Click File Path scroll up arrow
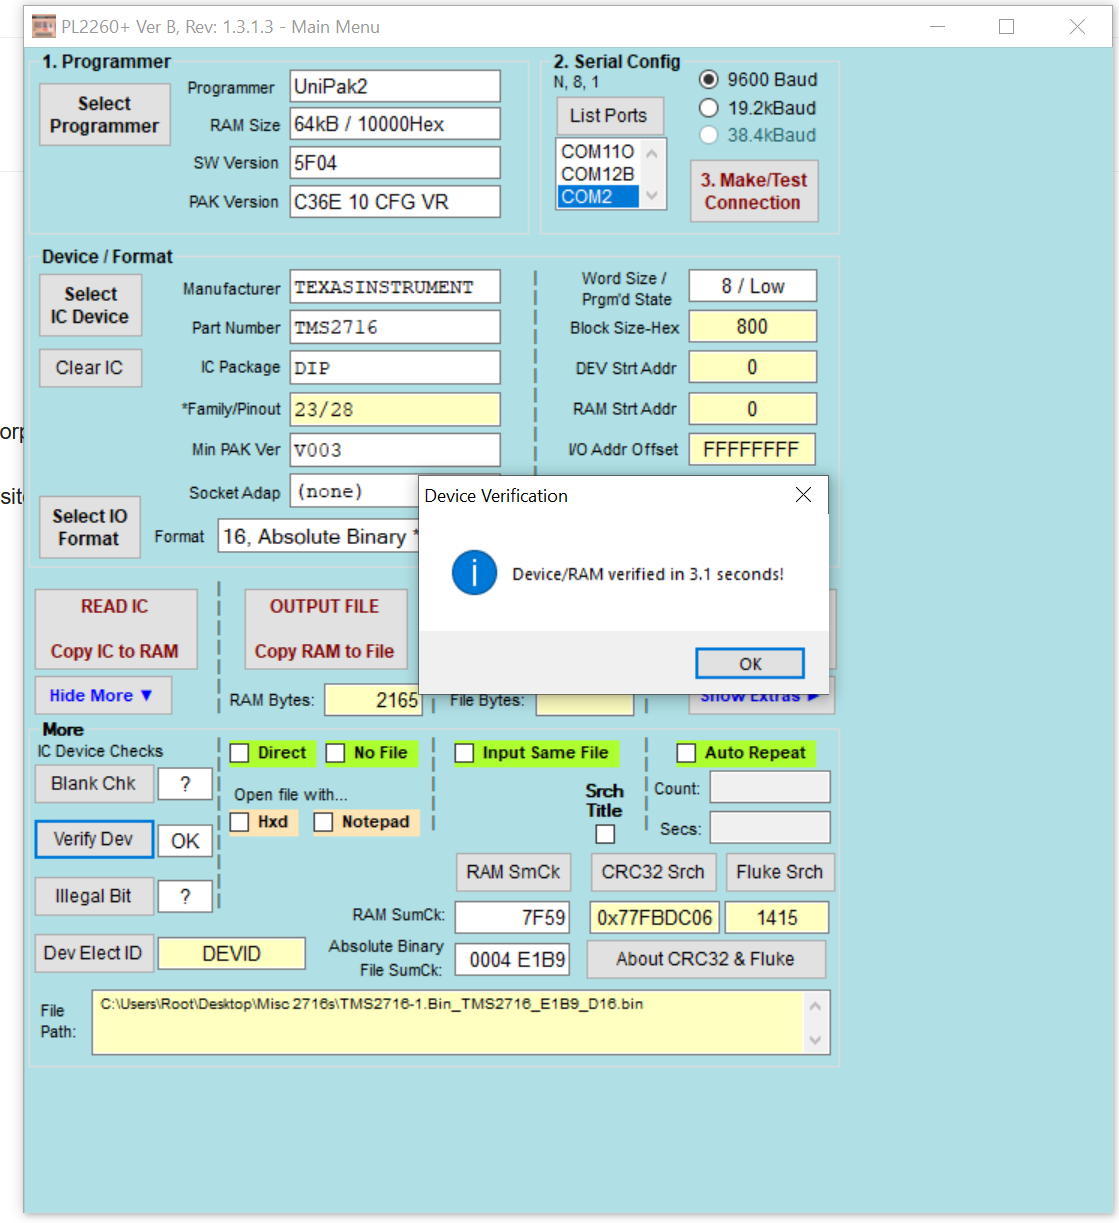The image size is (1119, 1223). pos(815,1006)
